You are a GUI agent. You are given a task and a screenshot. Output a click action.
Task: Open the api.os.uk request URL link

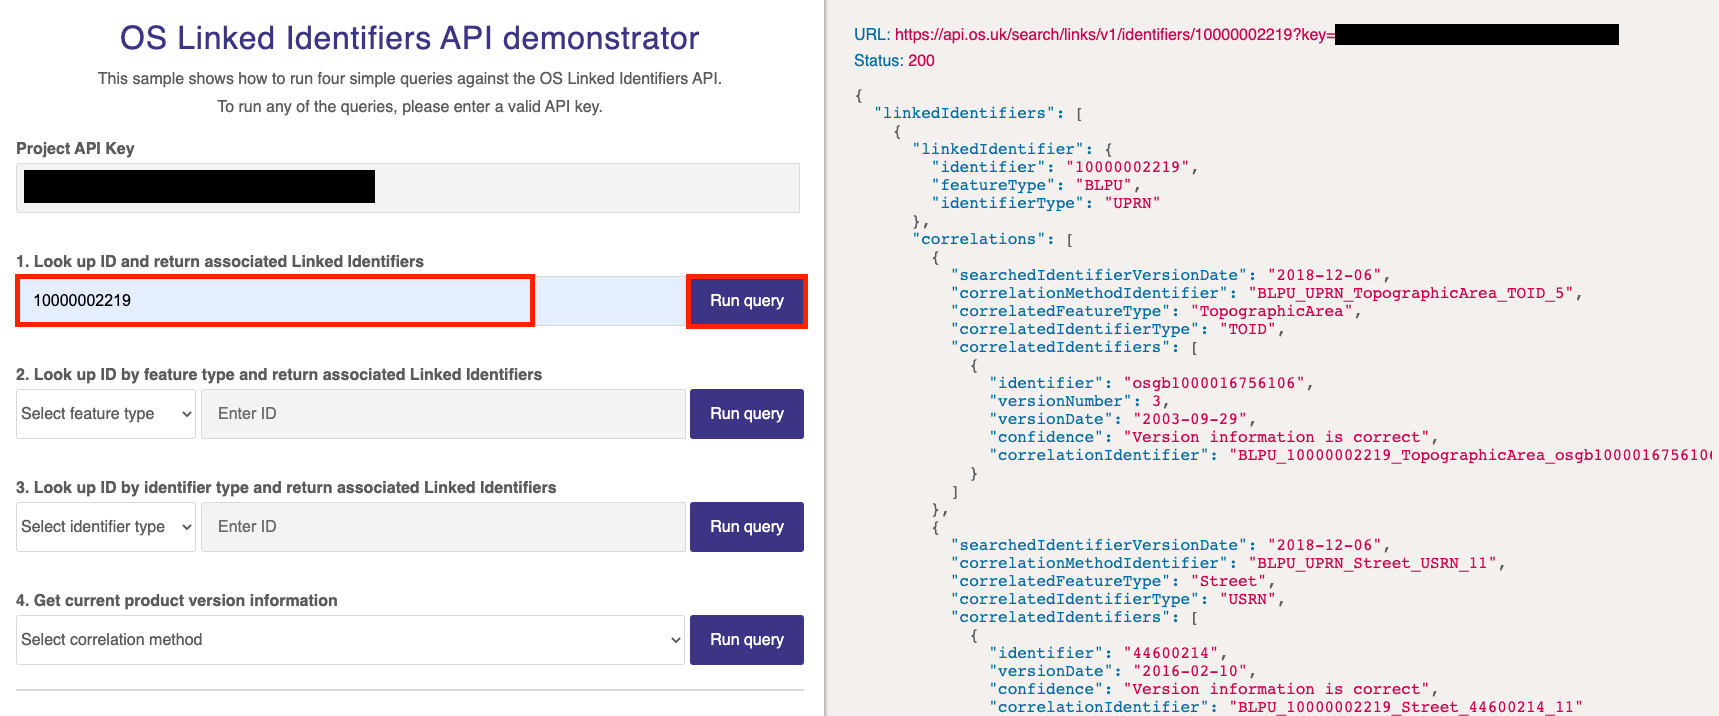[x=1256, y=35]
